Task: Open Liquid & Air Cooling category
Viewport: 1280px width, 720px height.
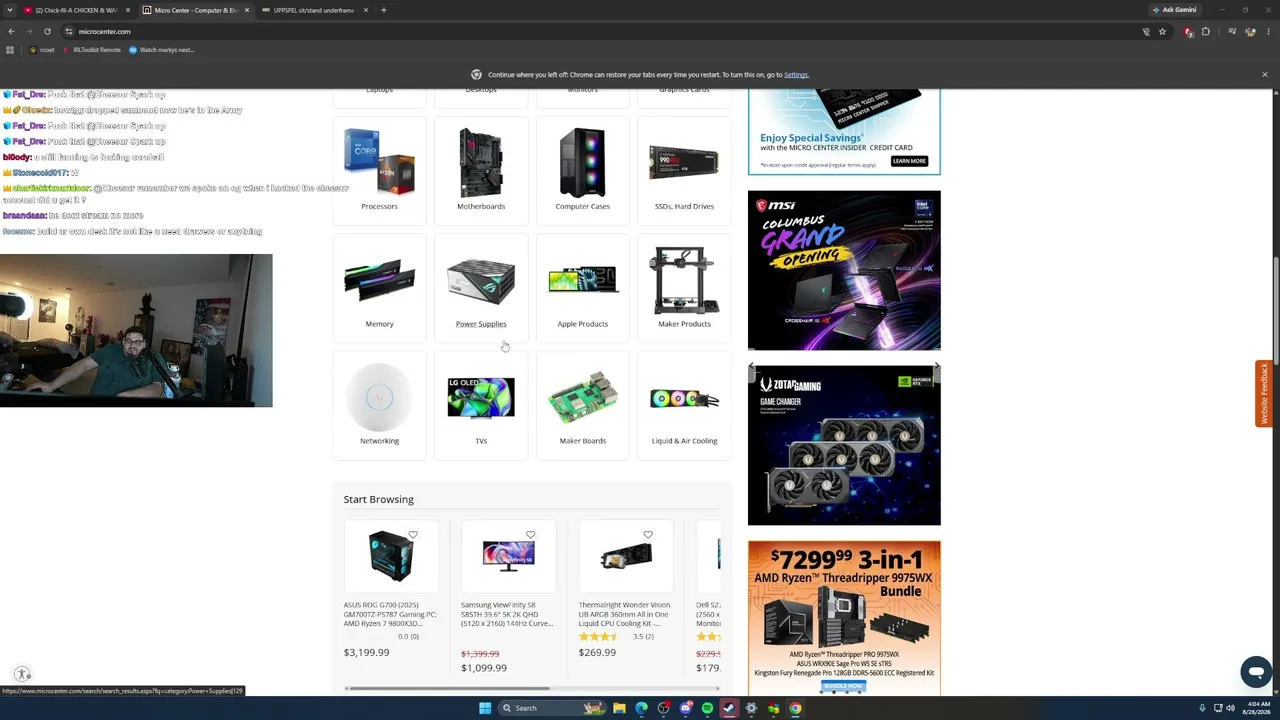Action: tap(684, 405)
